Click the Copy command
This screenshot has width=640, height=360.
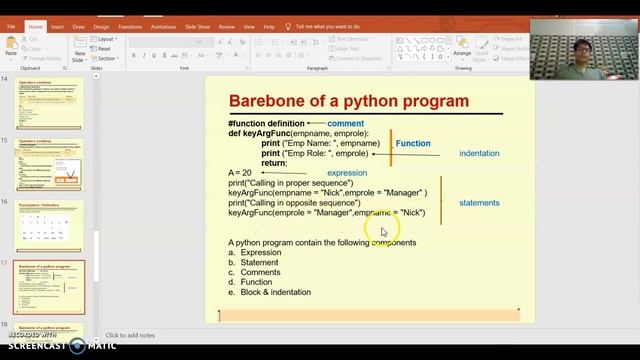[32, 49]
